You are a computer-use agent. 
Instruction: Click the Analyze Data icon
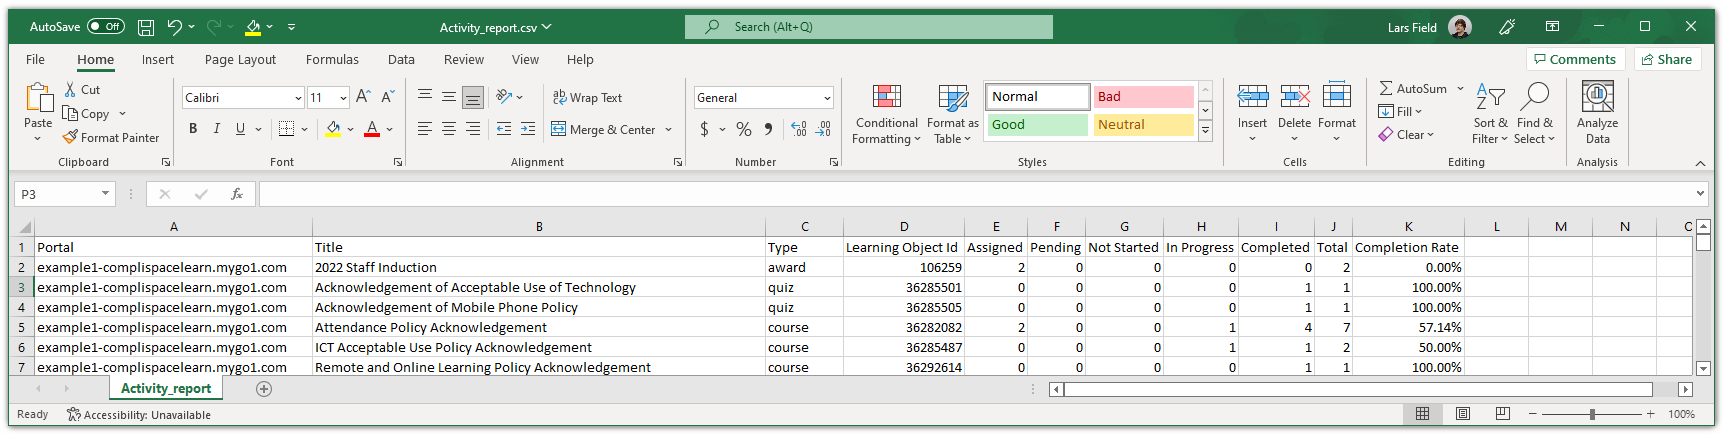tap(1597, 97)
